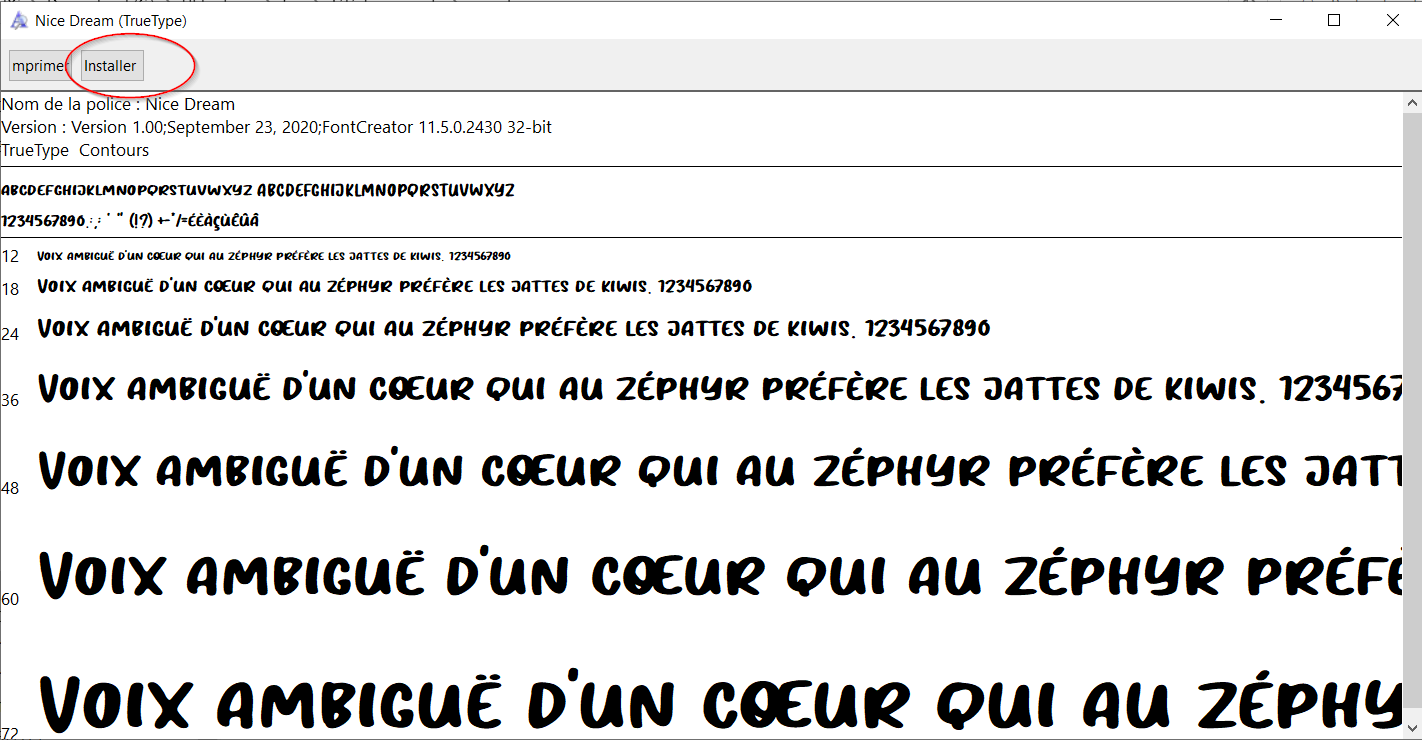Maximize the Nice Dream font window

[1333, 20]
